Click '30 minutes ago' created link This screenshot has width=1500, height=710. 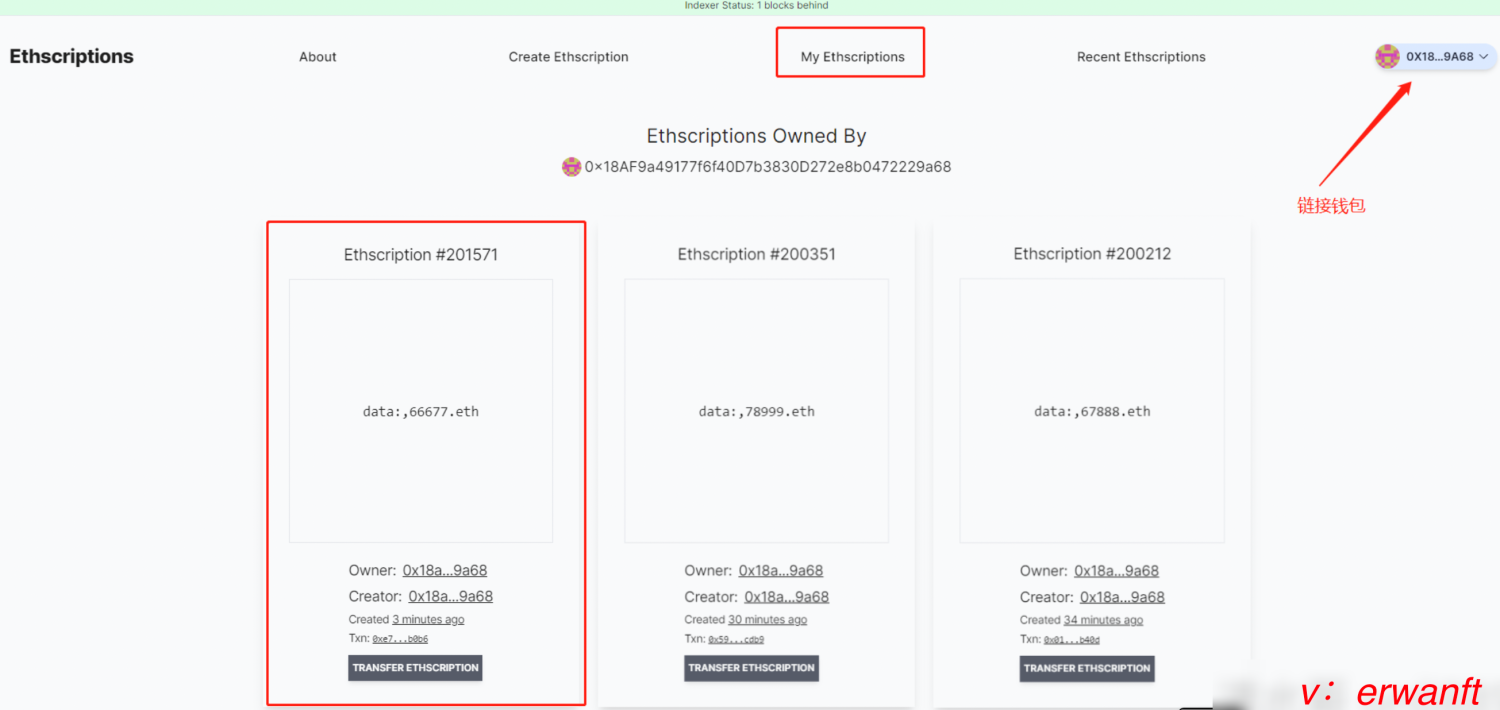(767, 620)
